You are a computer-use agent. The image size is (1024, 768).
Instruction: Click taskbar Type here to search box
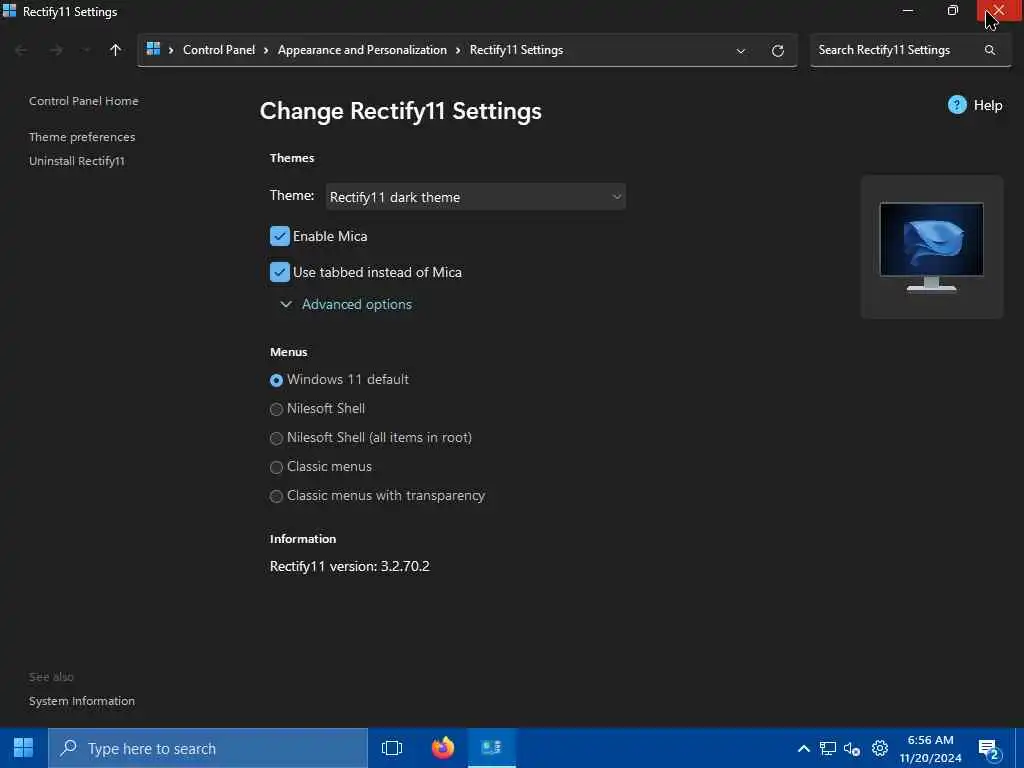pyautogui.click(x=208, y=748)
